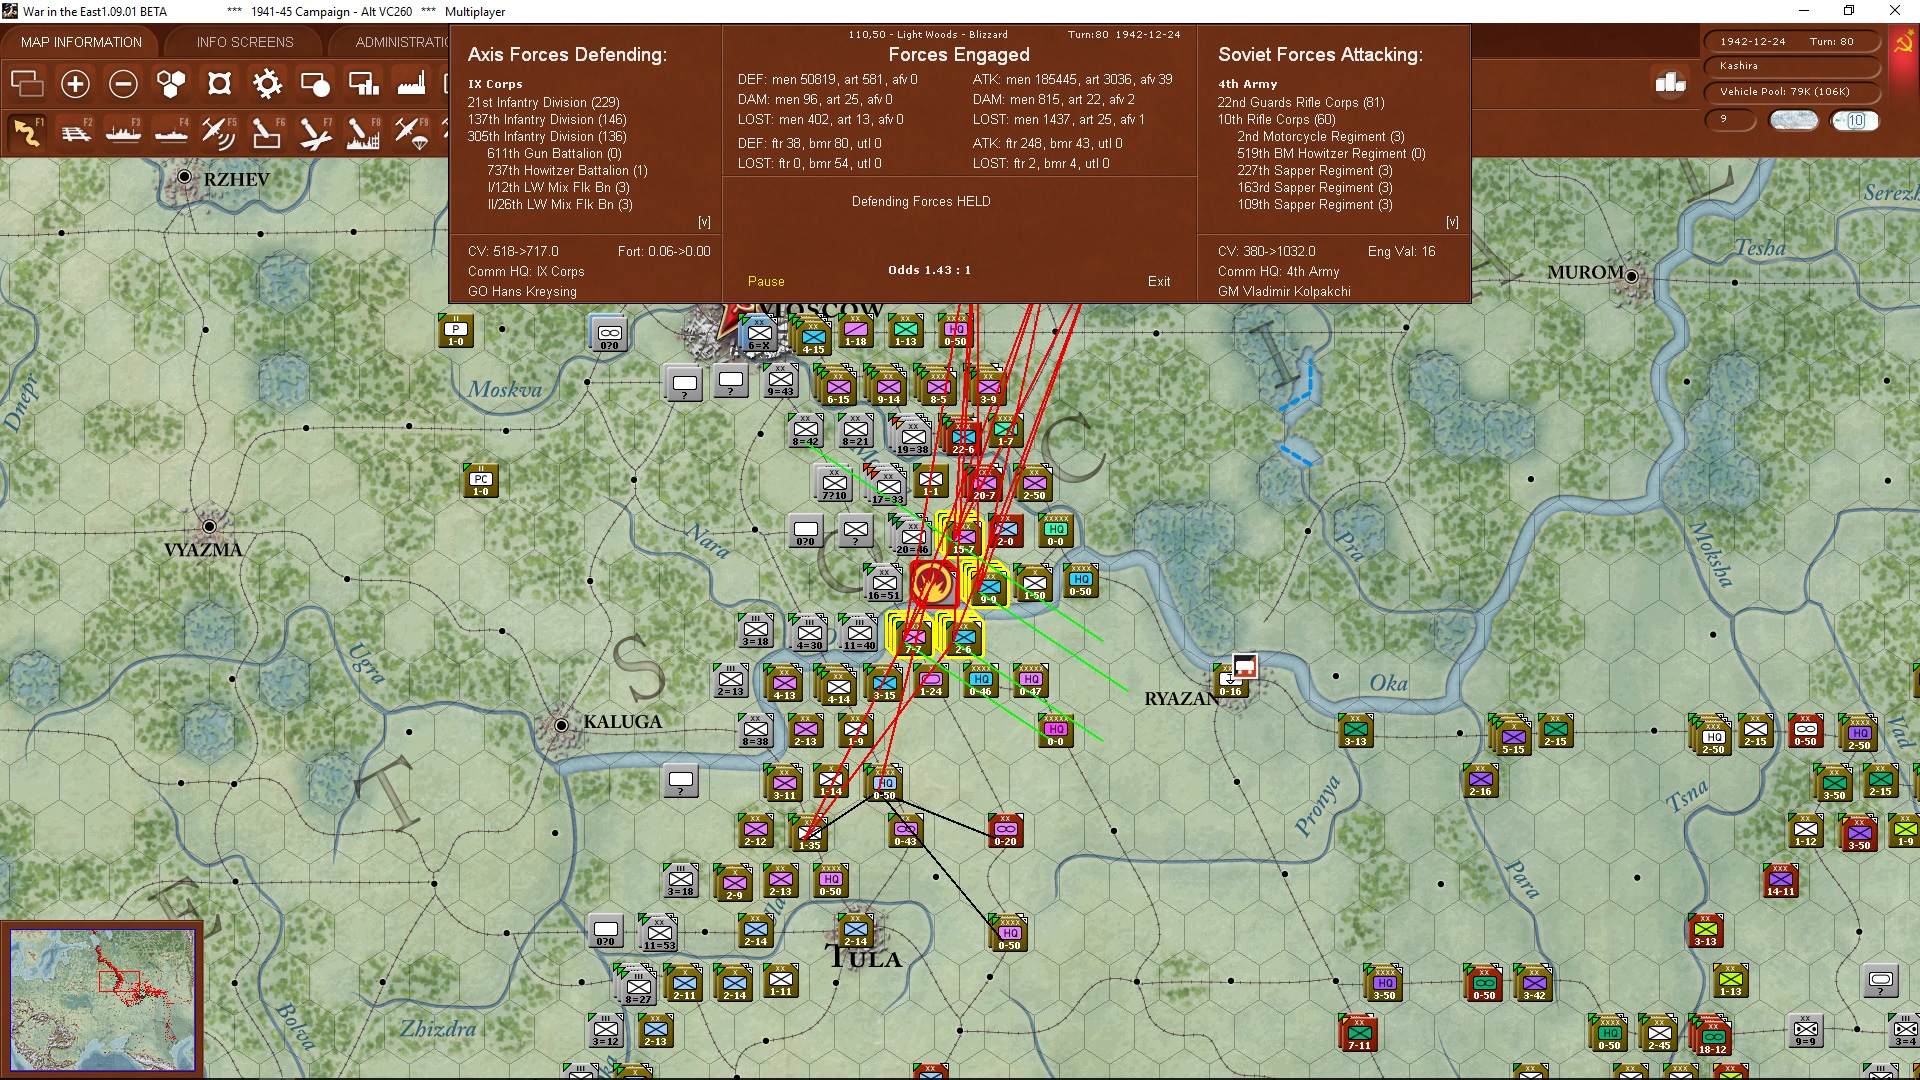Image resolution: width=1920 pixels, height=1080 pixels.
Task: Select the F9 air drop mission icon
Action: coord(413,132)
